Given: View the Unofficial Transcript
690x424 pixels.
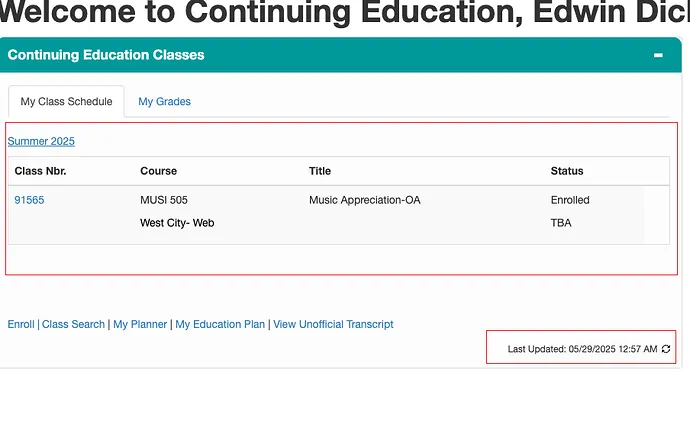Looking at the screenshot, I should (x=333, y=324).
